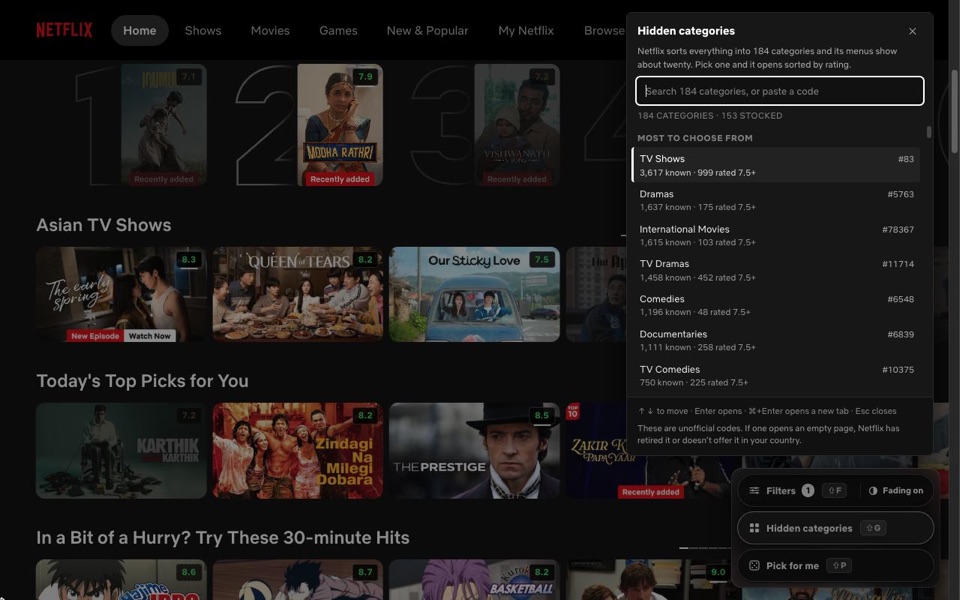Focus the Search 184 categories field

pos(779,91)
